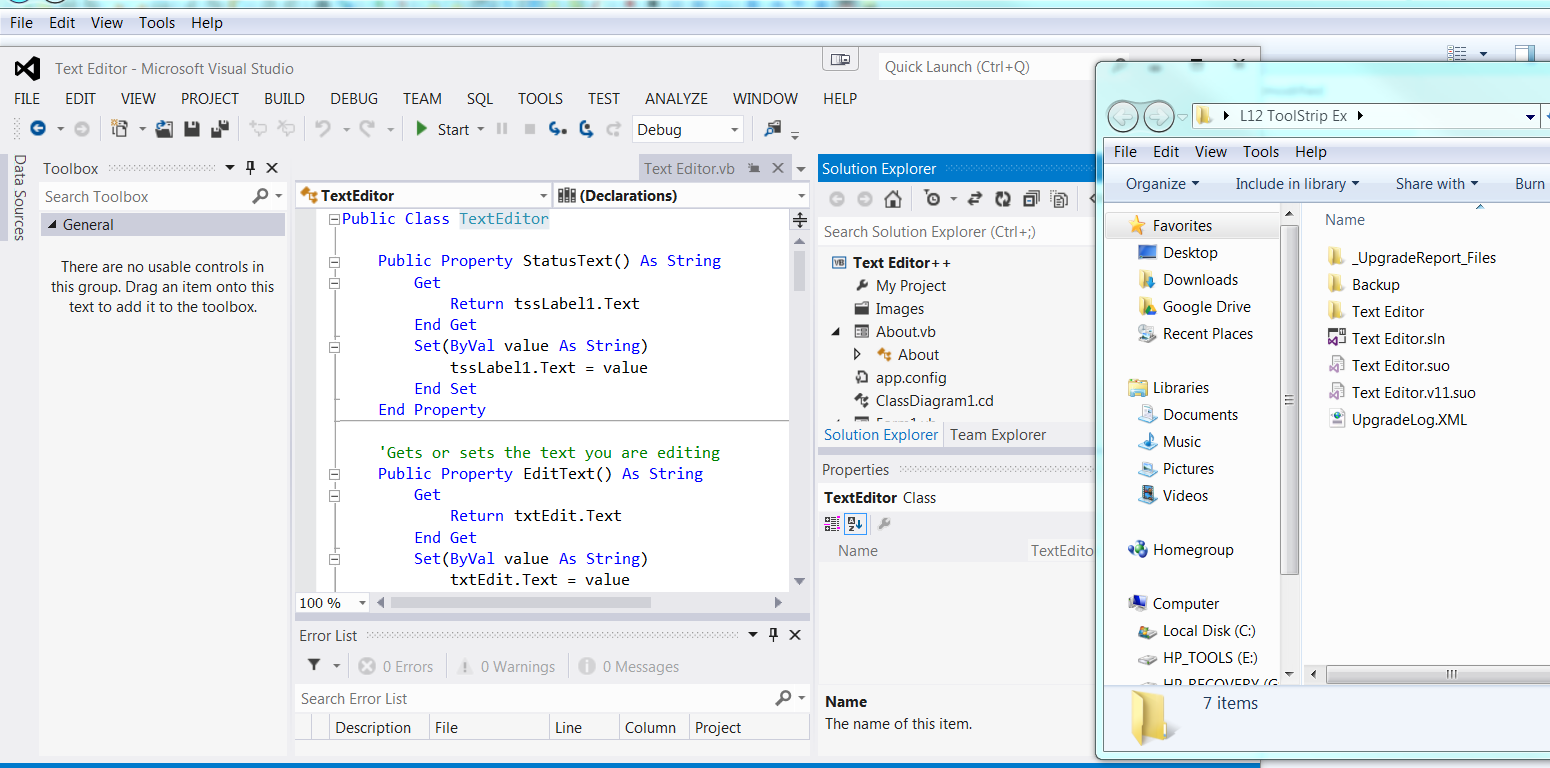Expand the About node in Solution Explorer
The width and height of the screenshot is (1550, 768).
click(858, 354)
